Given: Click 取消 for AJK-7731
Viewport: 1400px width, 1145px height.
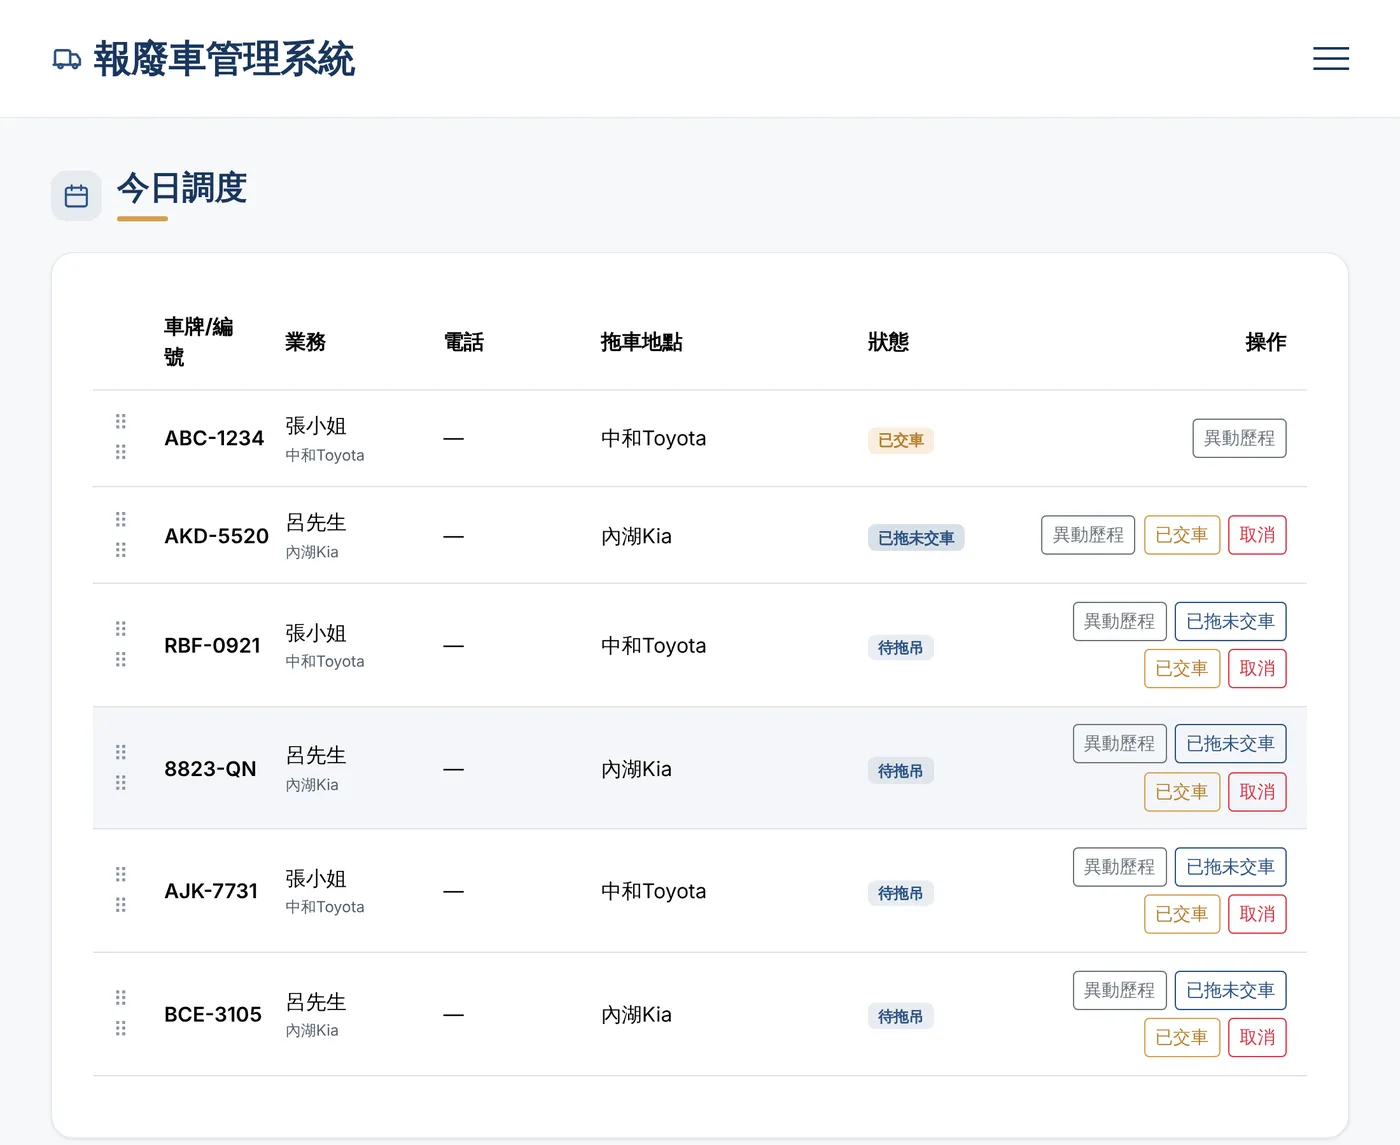Looking at the screenshot, I should point(1257,914).
